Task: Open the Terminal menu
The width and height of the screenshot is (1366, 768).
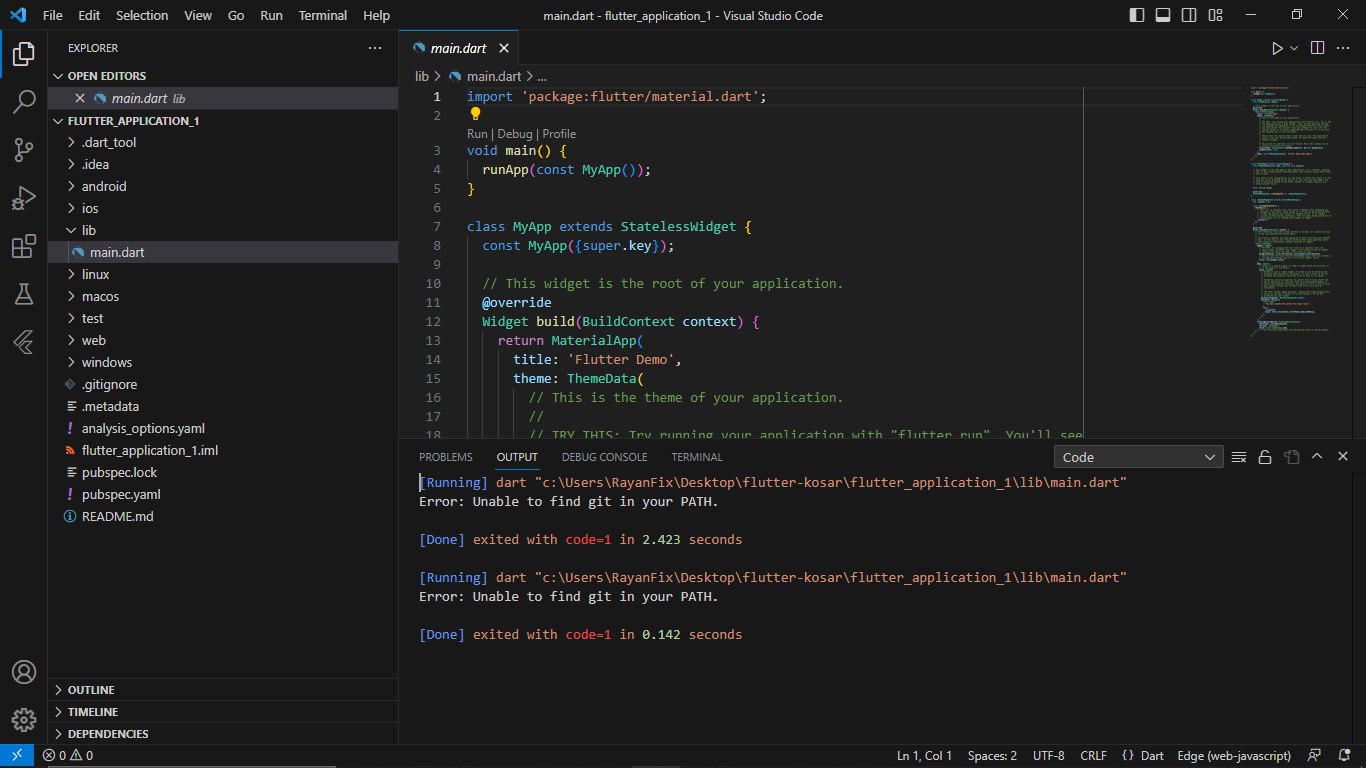Action: [323, 15]
